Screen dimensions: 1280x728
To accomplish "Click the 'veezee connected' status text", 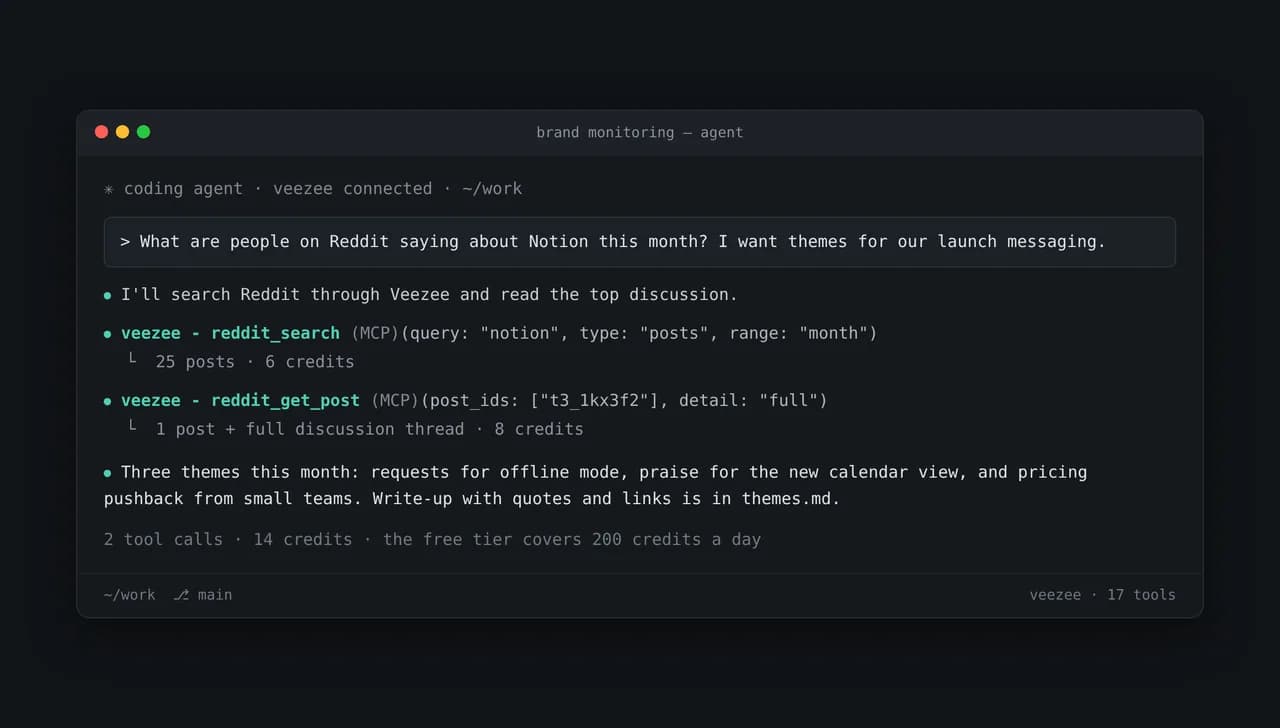I will (x=353, y=188).
